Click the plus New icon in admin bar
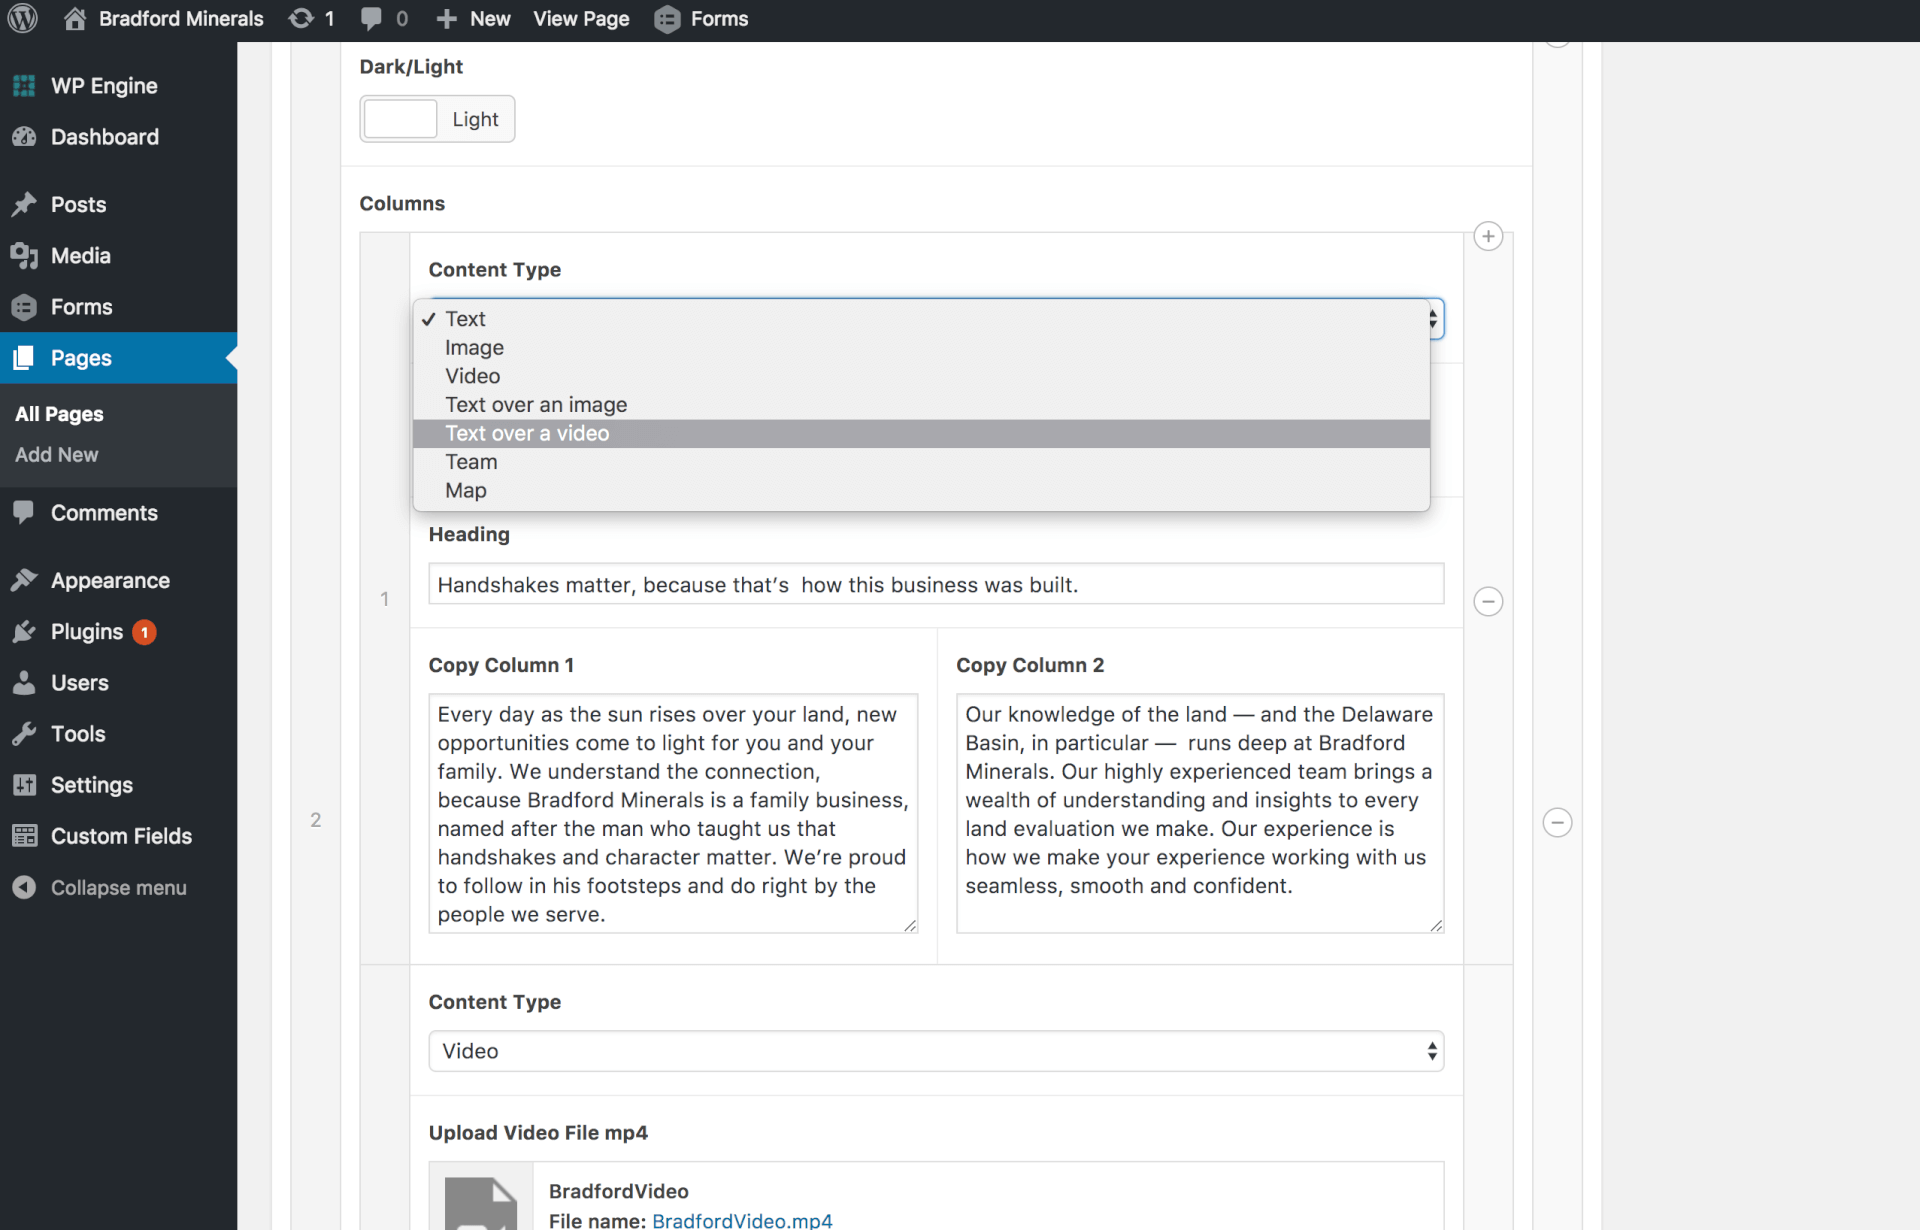Screen dimensions: 1920x1230 click(x=447, y=19)
